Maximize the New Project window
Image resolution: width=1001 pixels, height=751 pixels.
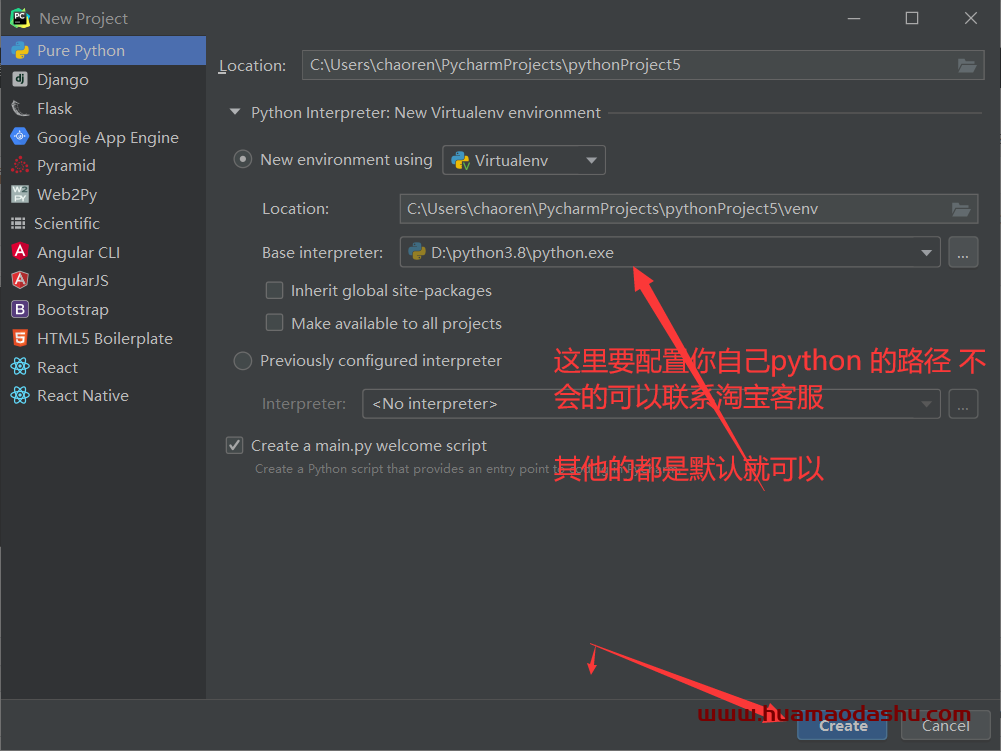point(912,19)
